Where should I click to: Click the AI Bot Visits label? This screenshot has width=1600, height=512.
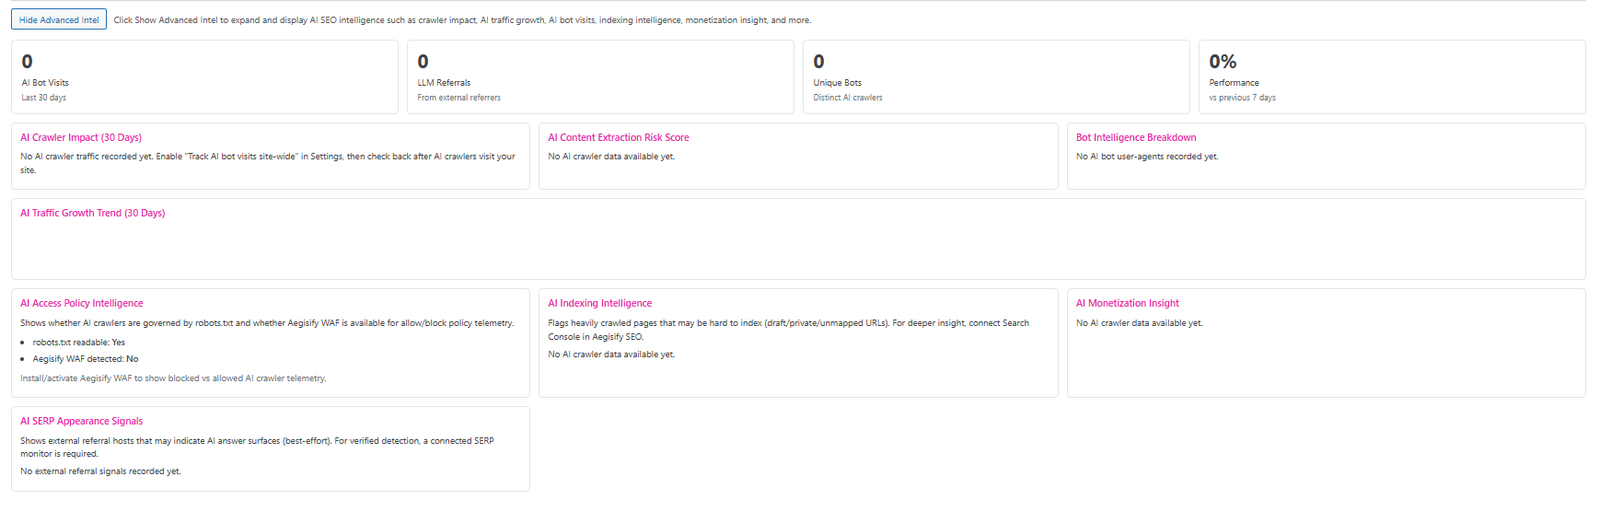[x=45, y=83]
